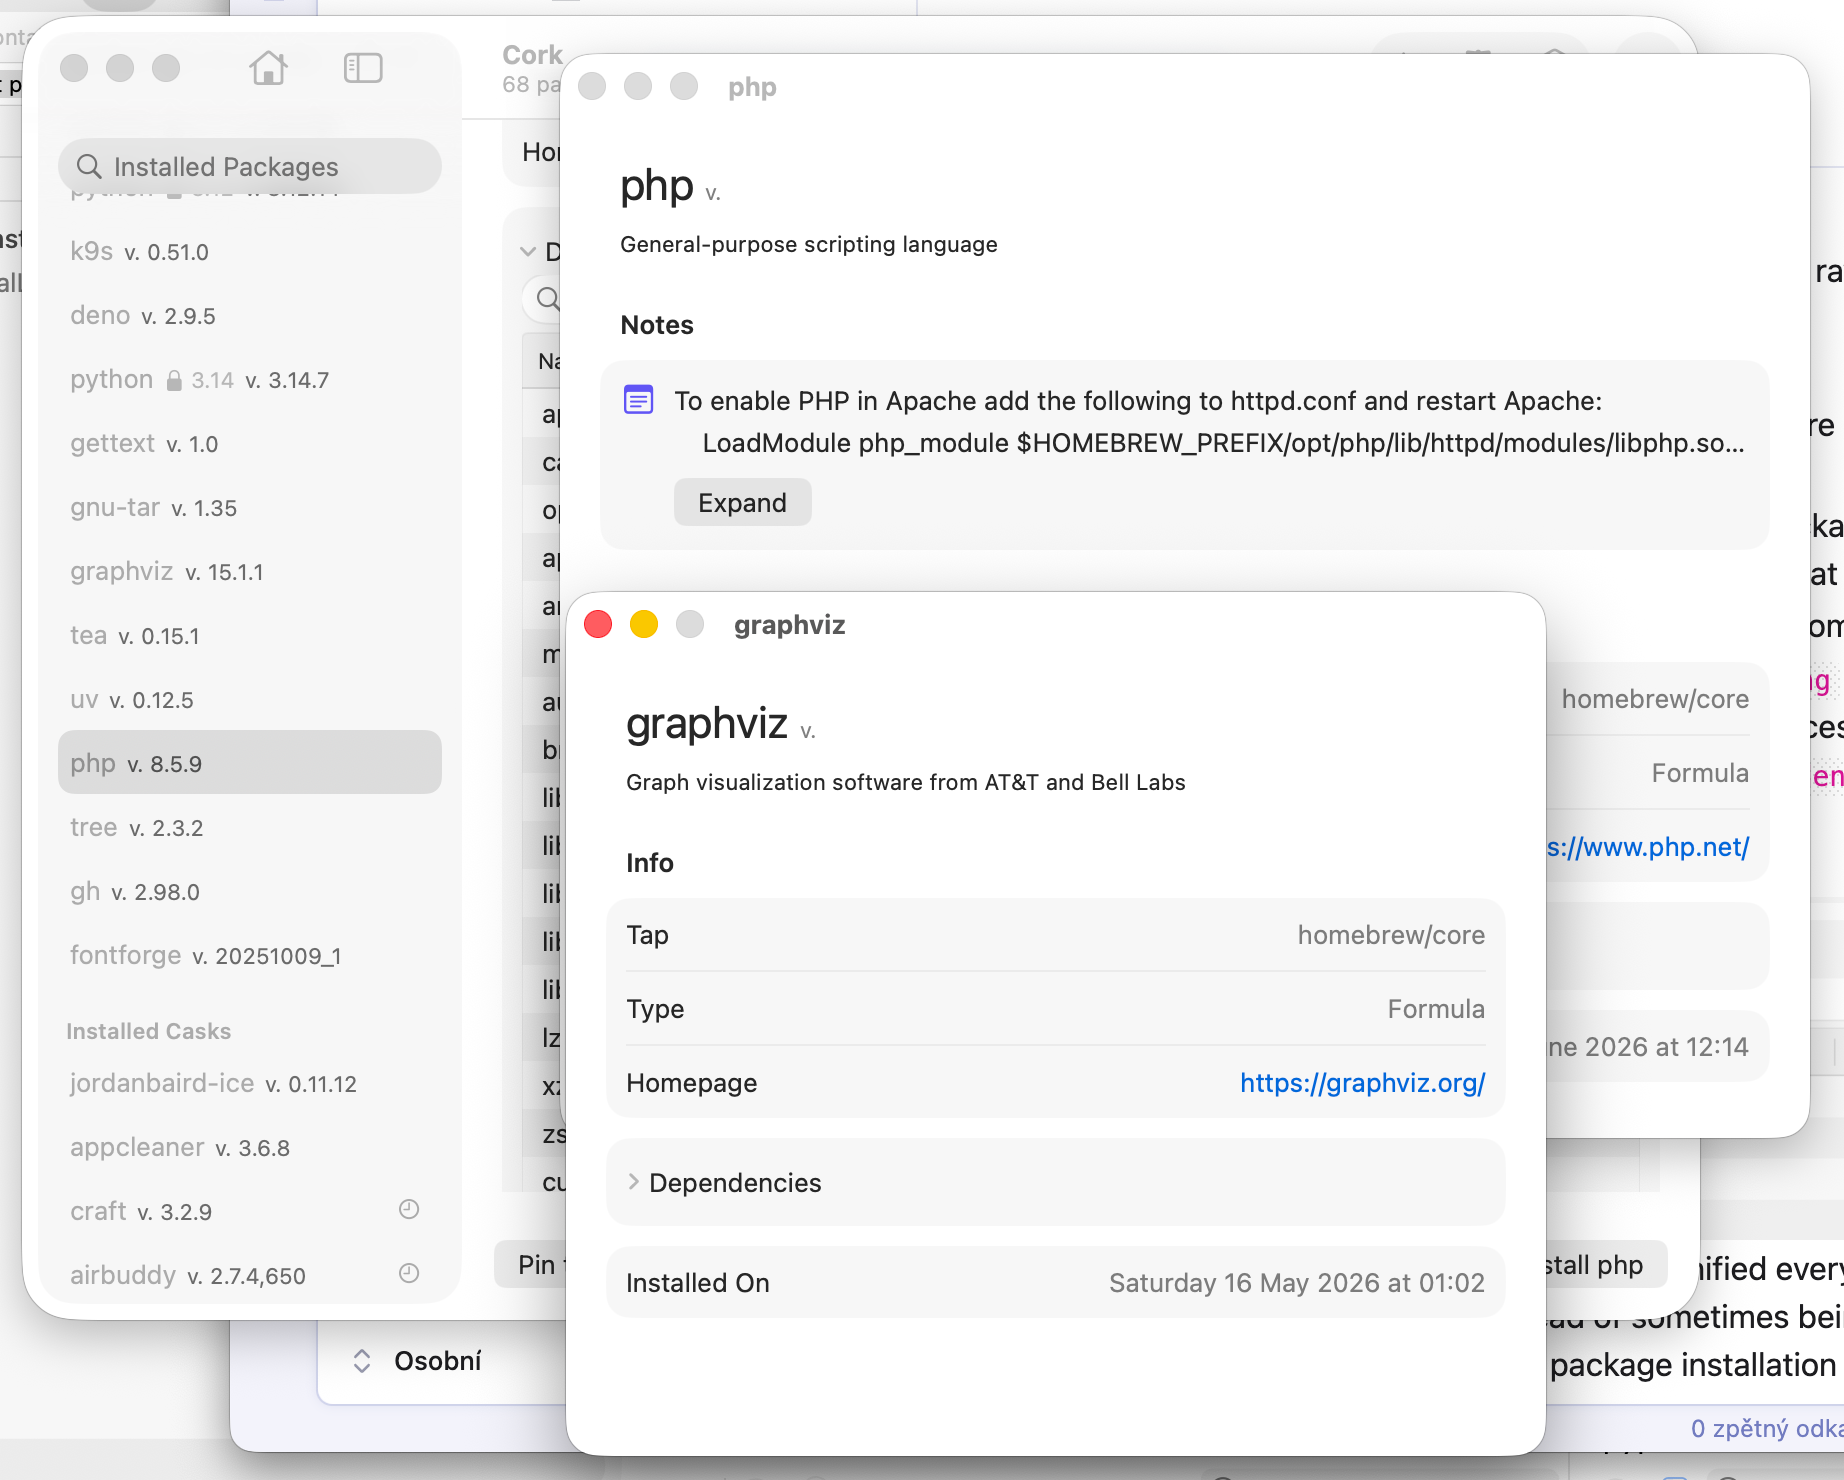Click the LoadModule php_module note line

click(1223, 443)
